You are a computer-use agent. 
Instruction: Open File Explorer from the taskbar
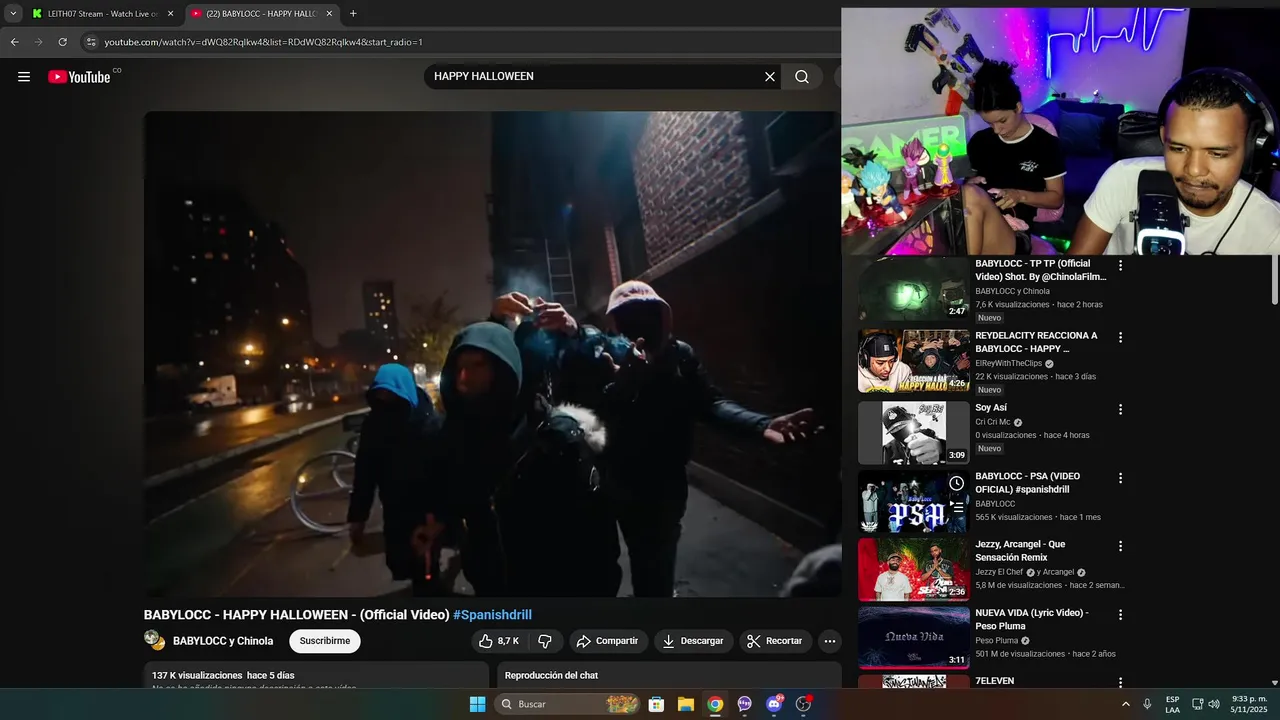pos(686,704)
